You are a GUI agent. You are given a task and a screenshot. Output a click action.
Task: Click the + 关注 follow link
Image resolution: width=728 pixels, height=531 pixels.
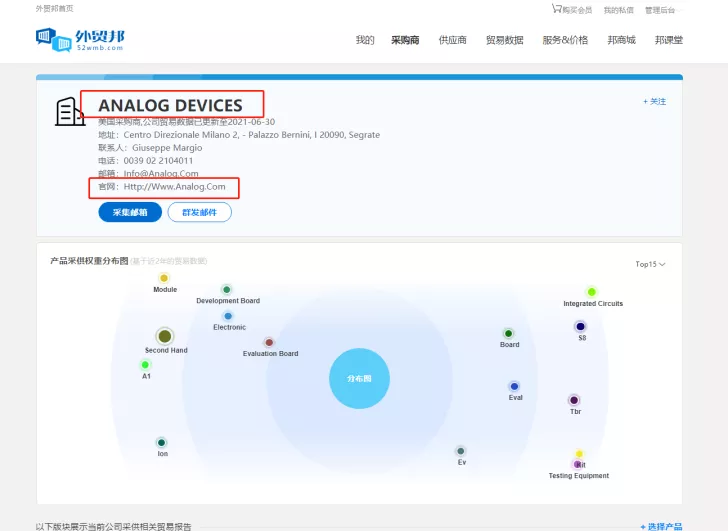(654, 101)
